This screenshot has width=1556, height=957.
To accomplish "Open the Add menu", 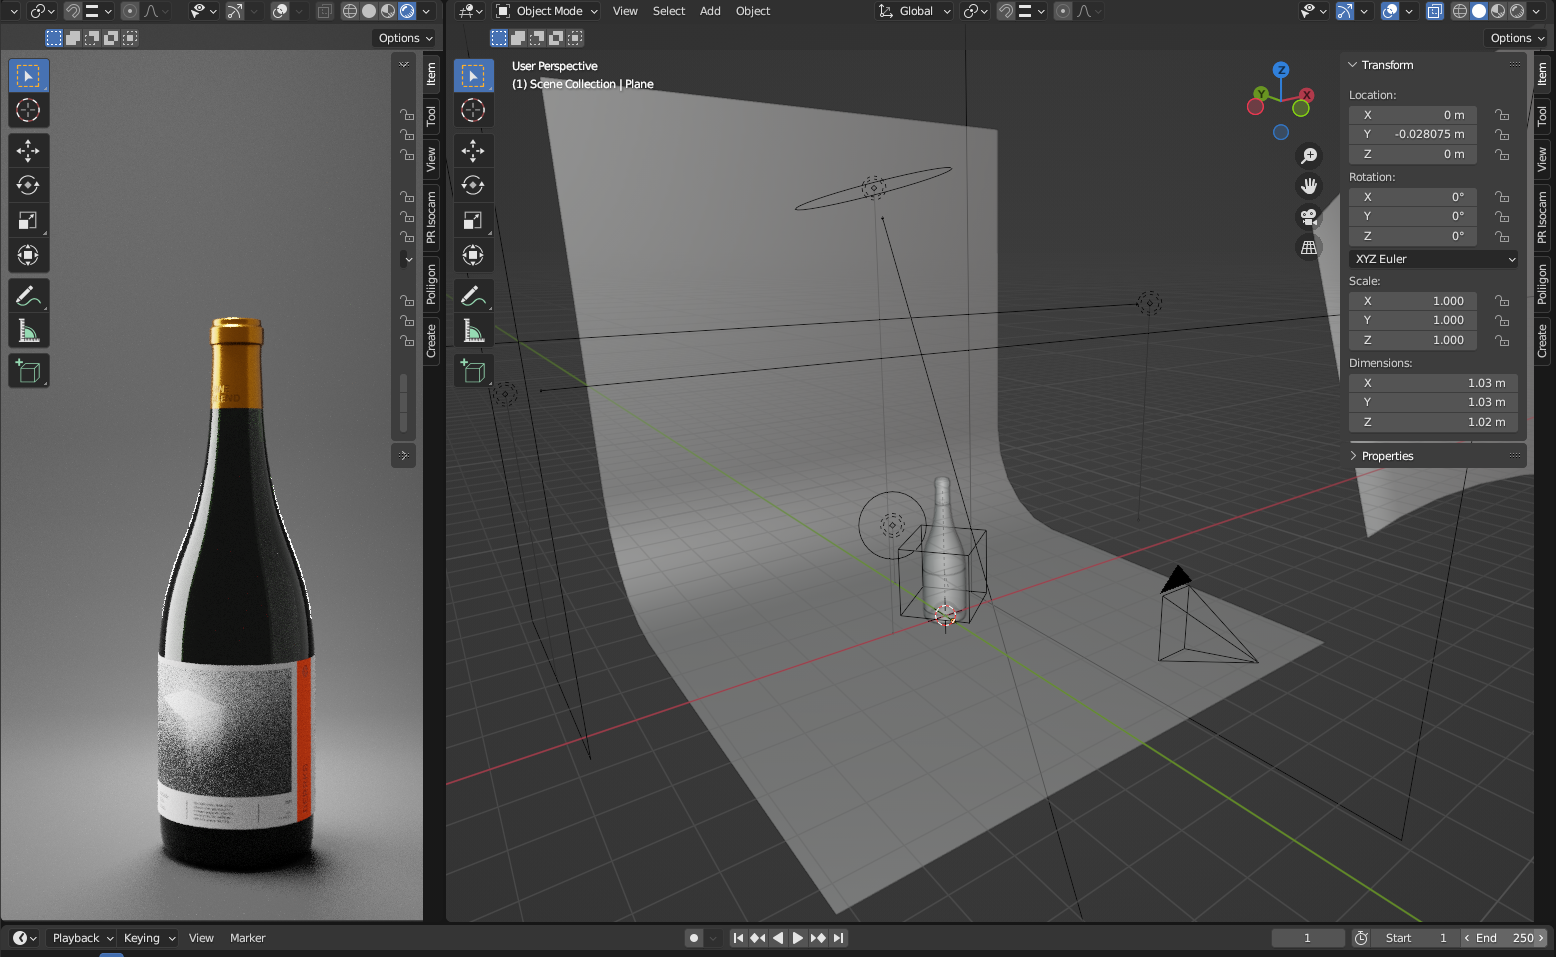I will [710, 11].
